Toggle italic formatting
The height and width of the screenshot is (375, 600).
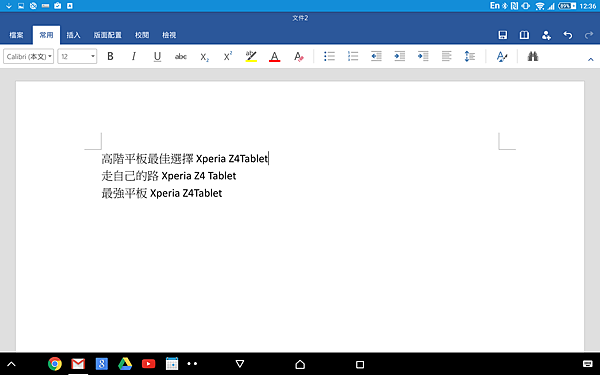134,57
